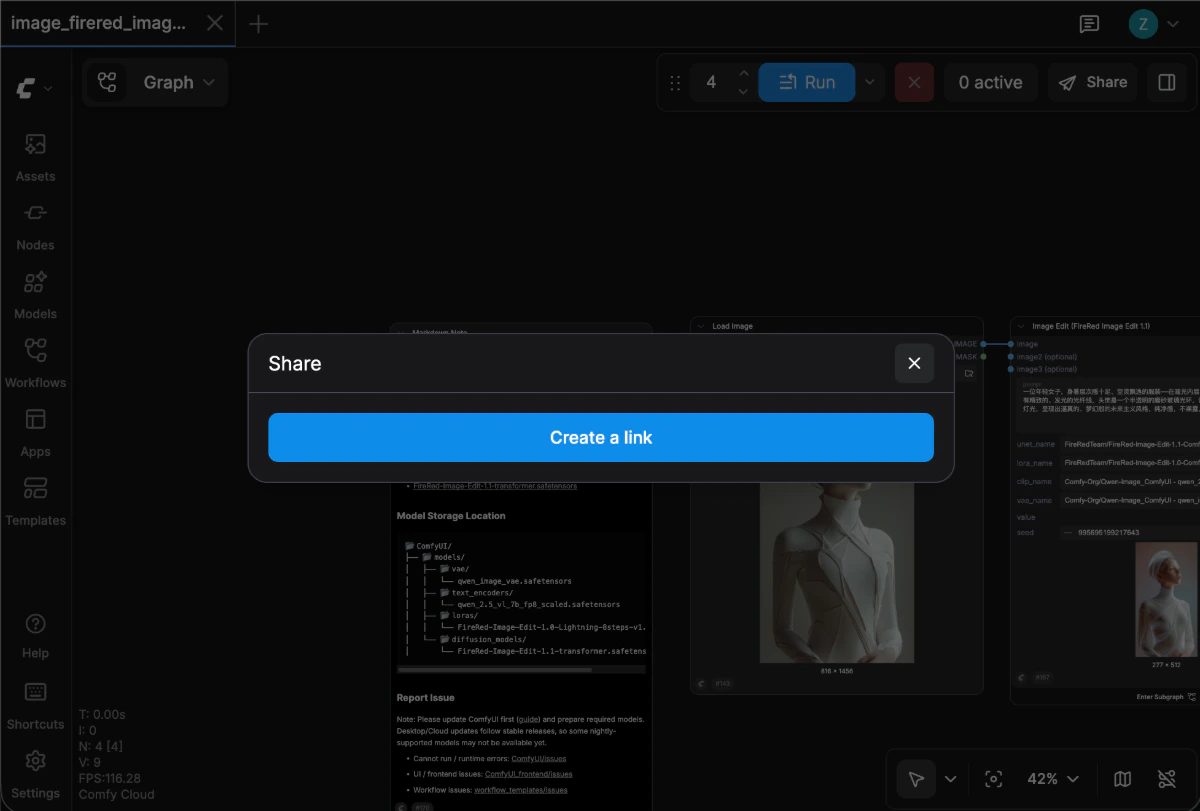Click the Run button

coord(806,82)
